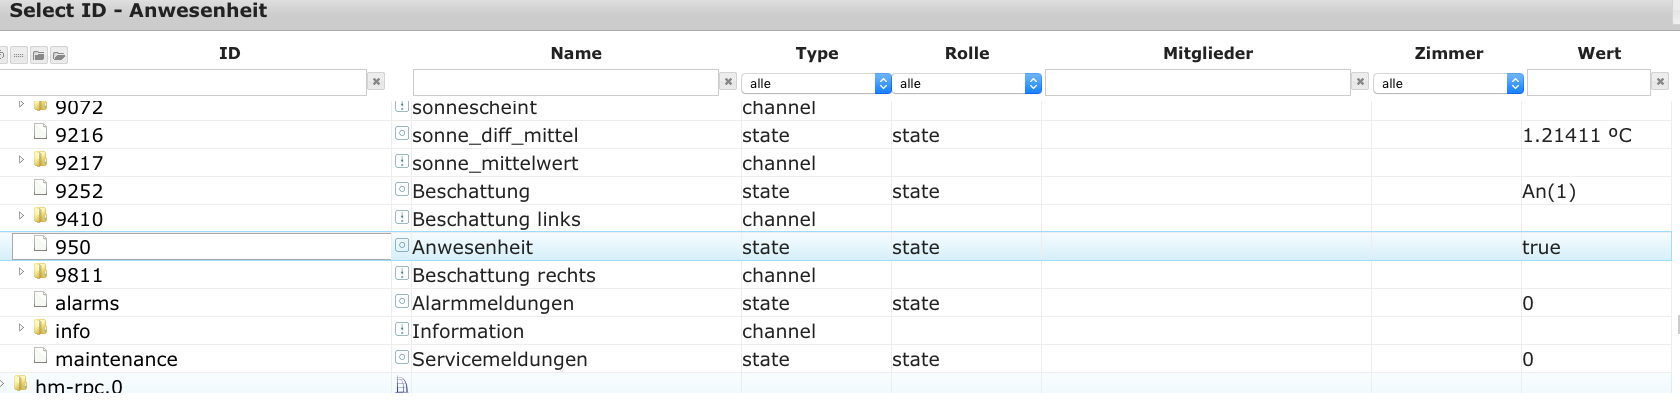
Task: Click the channel icon beside Information
Action: [402, 329]
